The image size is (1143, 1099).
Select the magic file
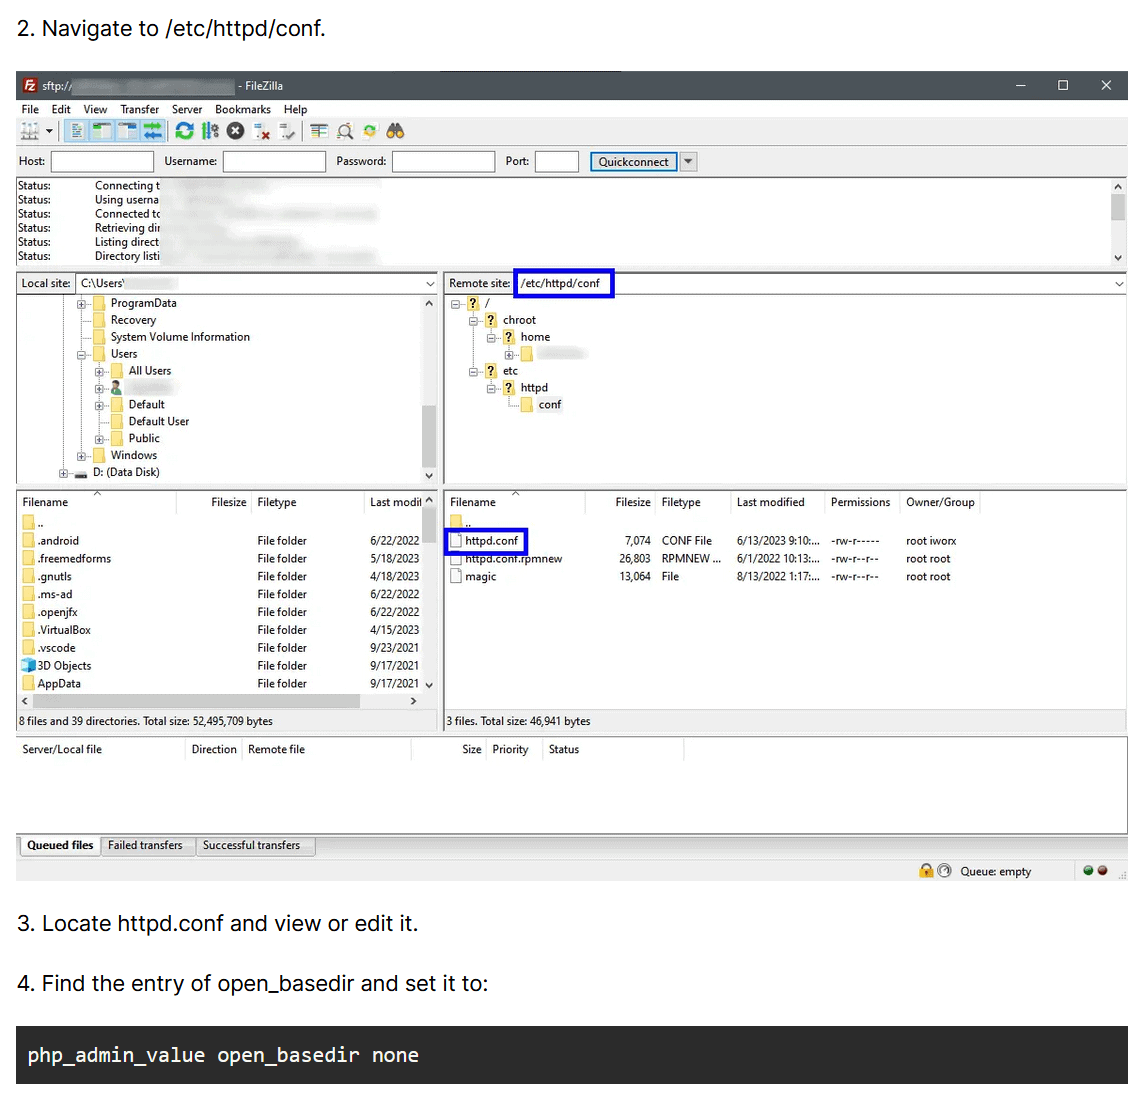(480, 576)
